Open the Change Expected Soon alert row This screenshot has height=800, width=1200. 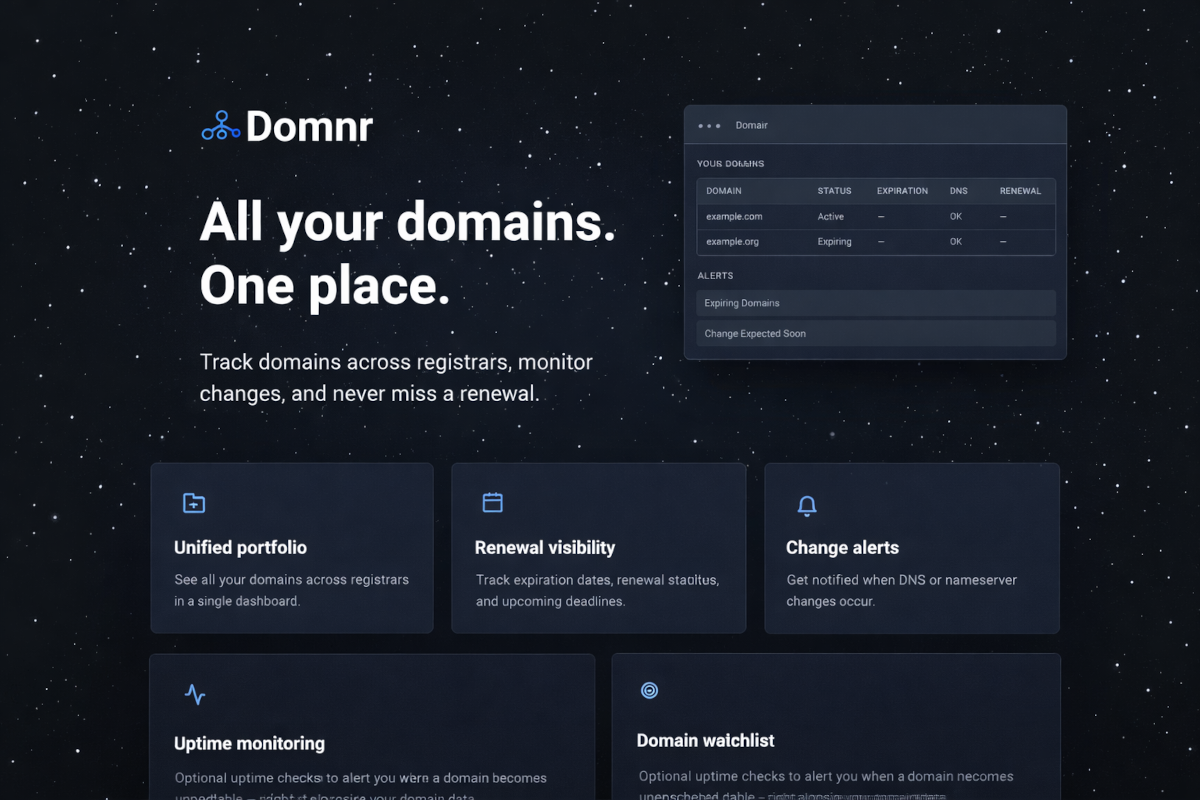tap(876, 334)
